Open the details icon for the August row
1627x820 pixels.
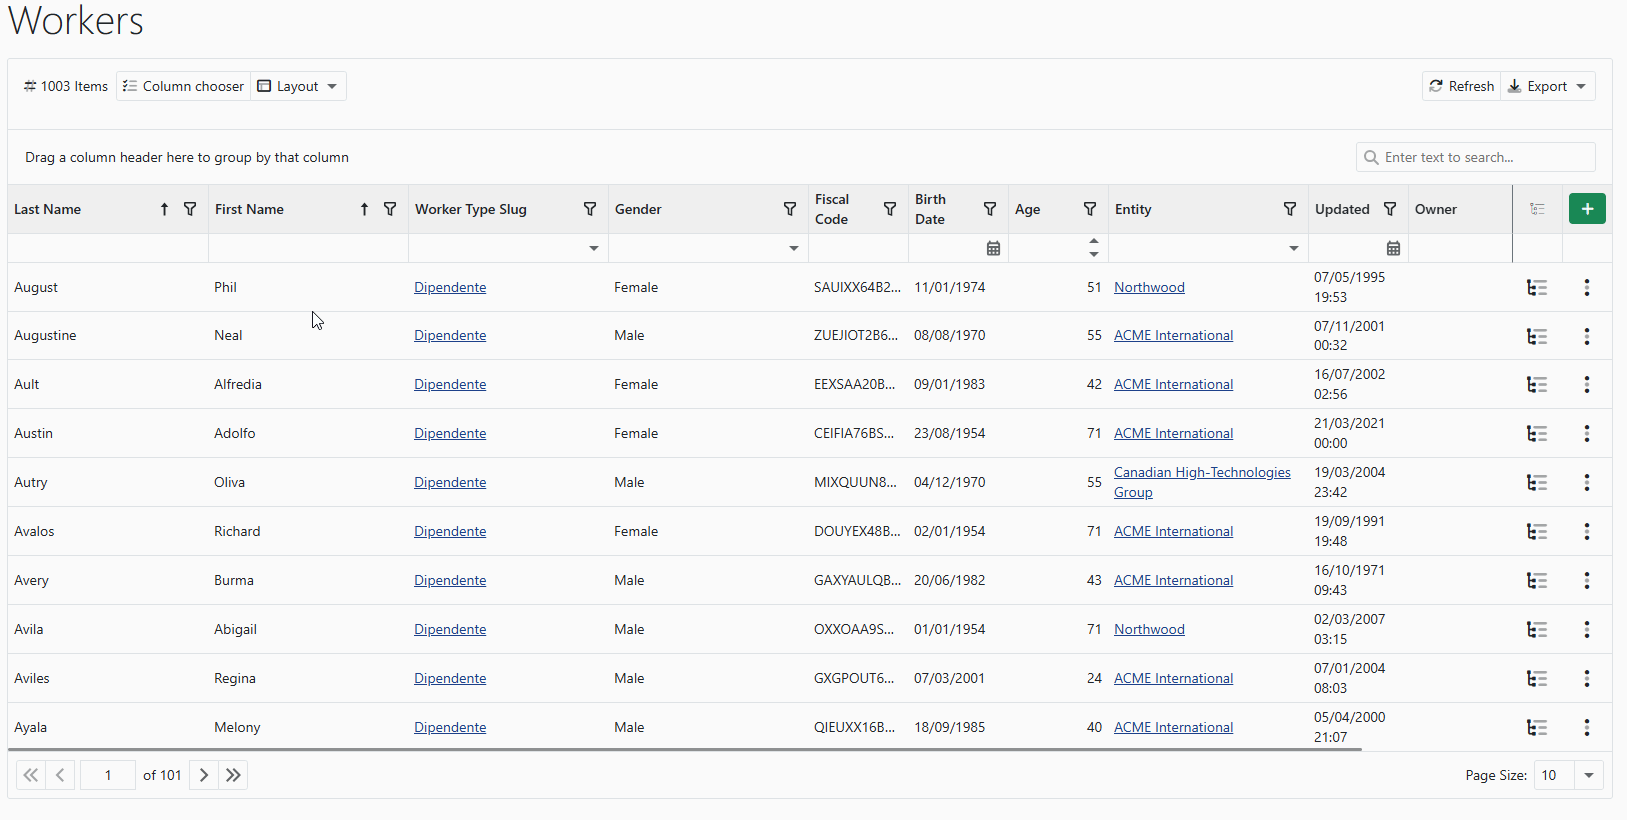1537,288
